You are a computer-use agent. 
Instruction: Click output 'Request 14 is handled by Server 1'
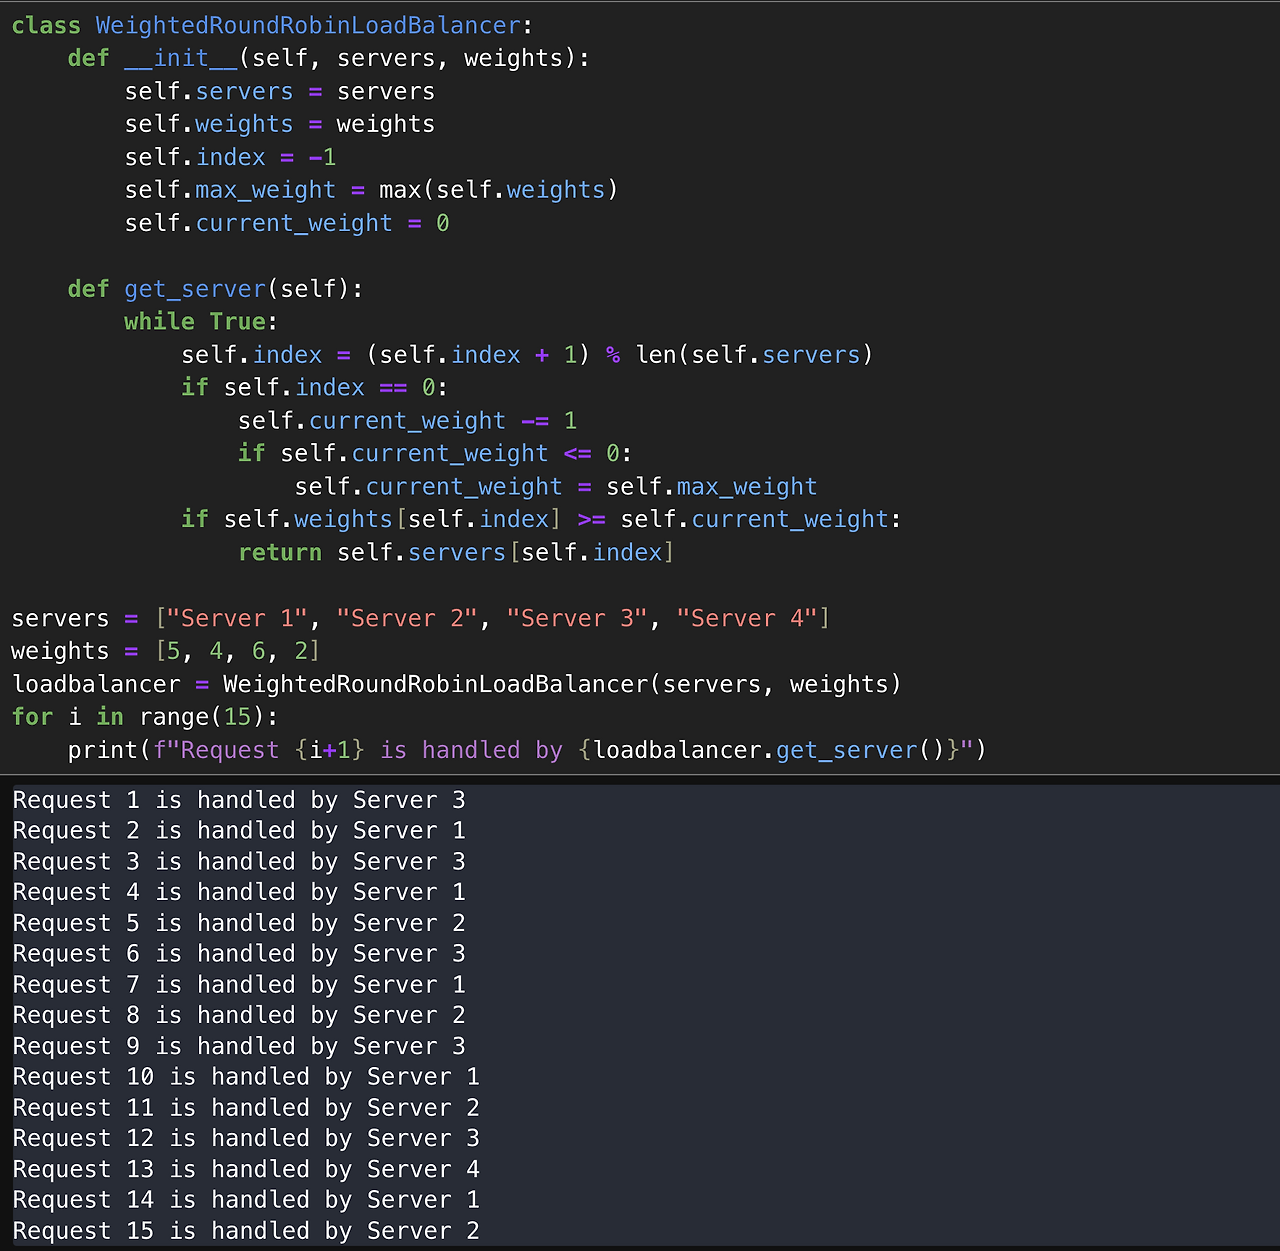tap(246, 1200)
